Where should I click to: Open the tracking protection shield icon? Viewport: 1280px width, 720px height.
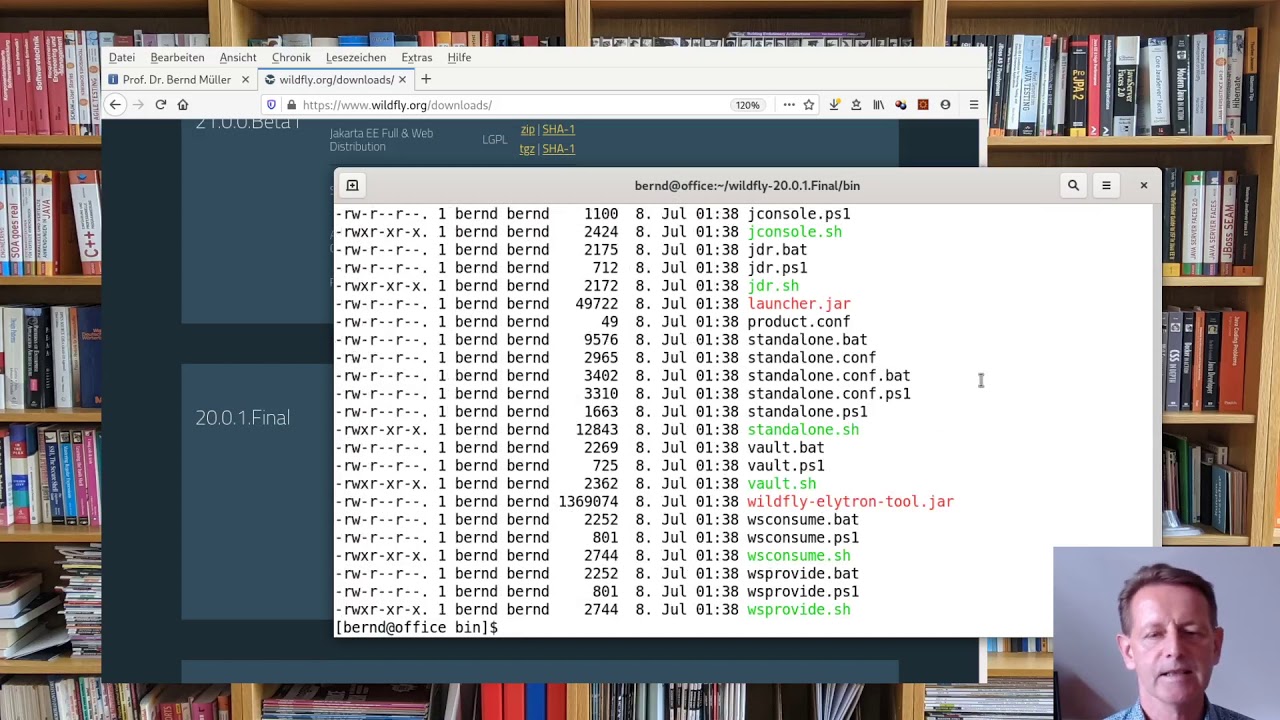[271, 105]
